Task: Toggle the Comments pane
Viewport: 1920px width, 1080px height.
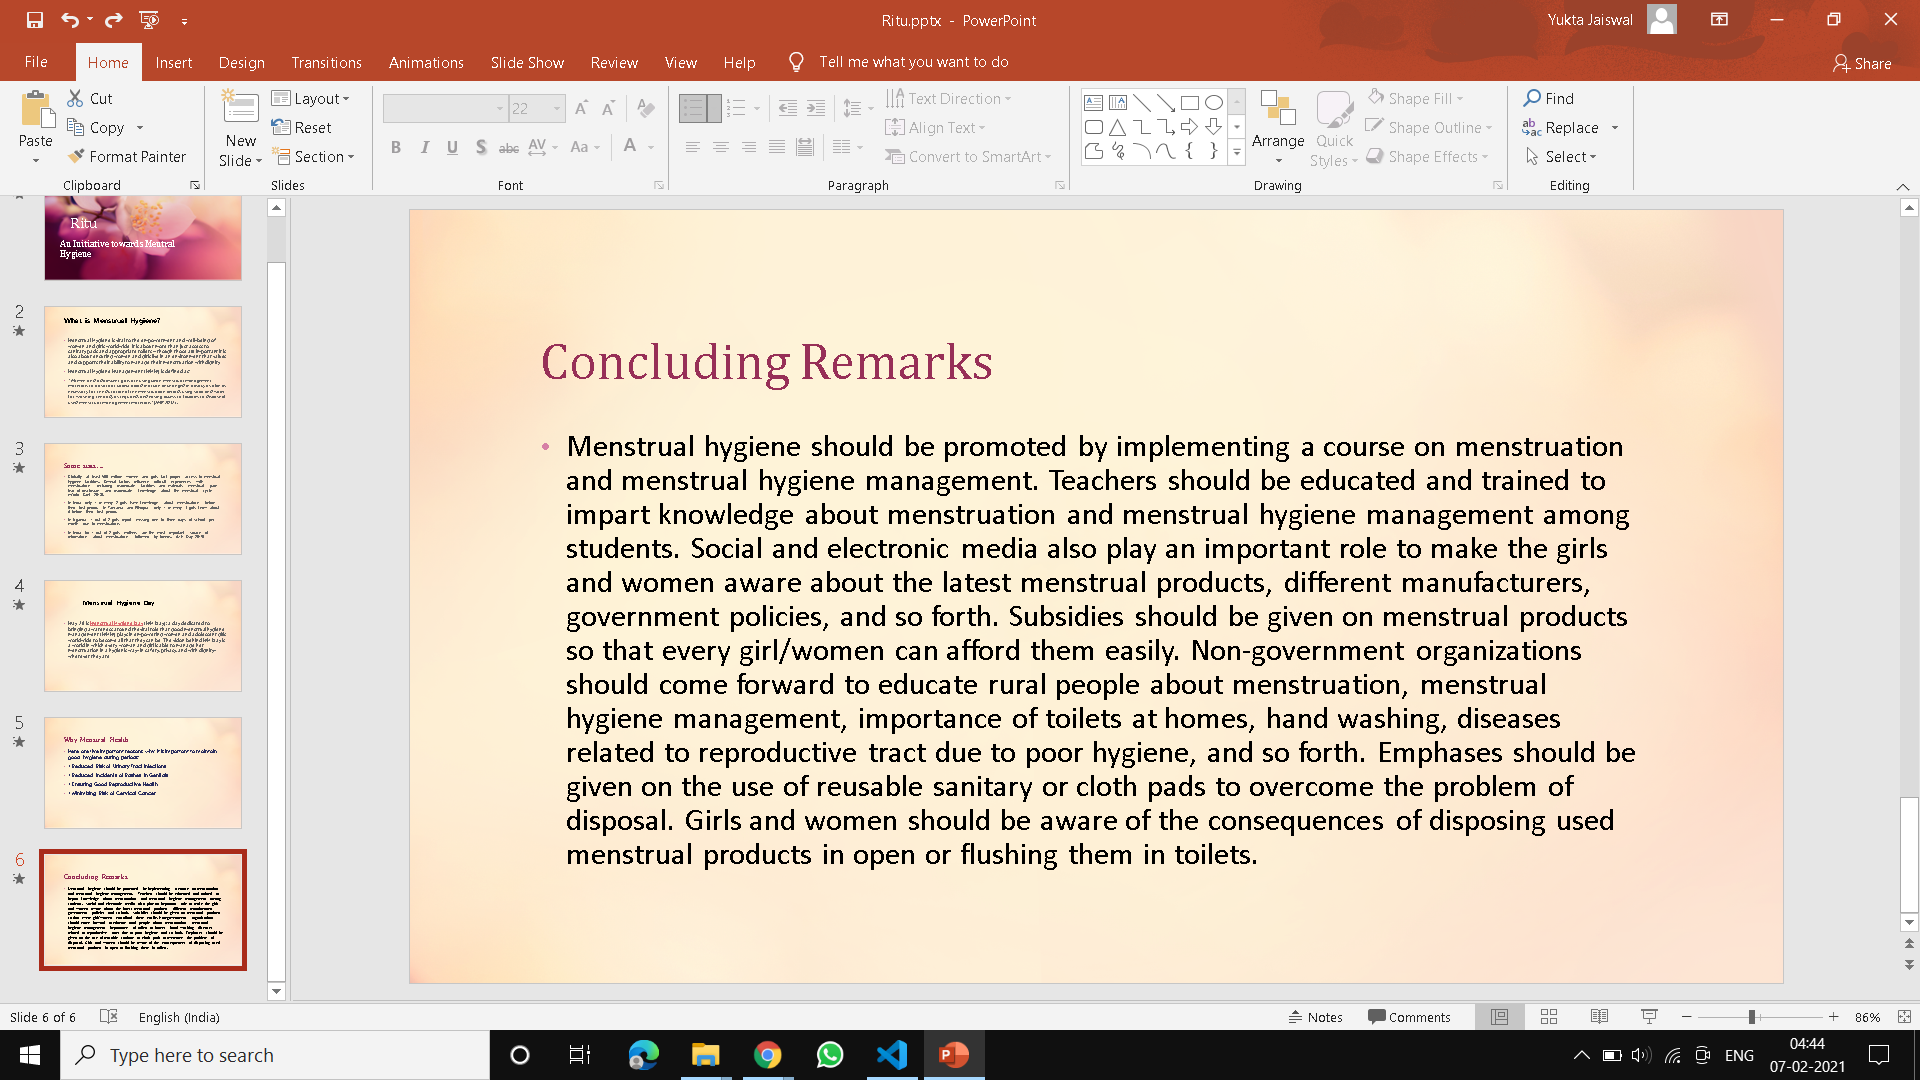Action: (x=1409, y=1017)
